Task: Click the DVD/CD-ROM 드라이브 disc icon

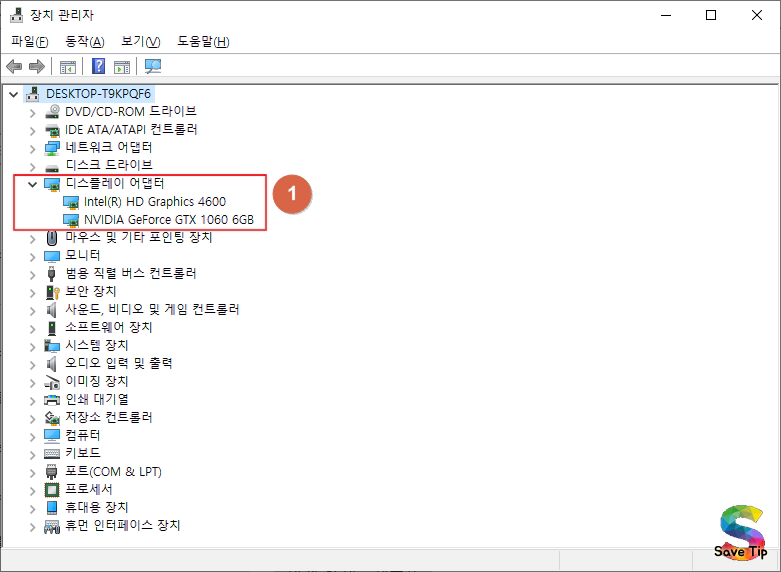Action: [x=52, y=112]
